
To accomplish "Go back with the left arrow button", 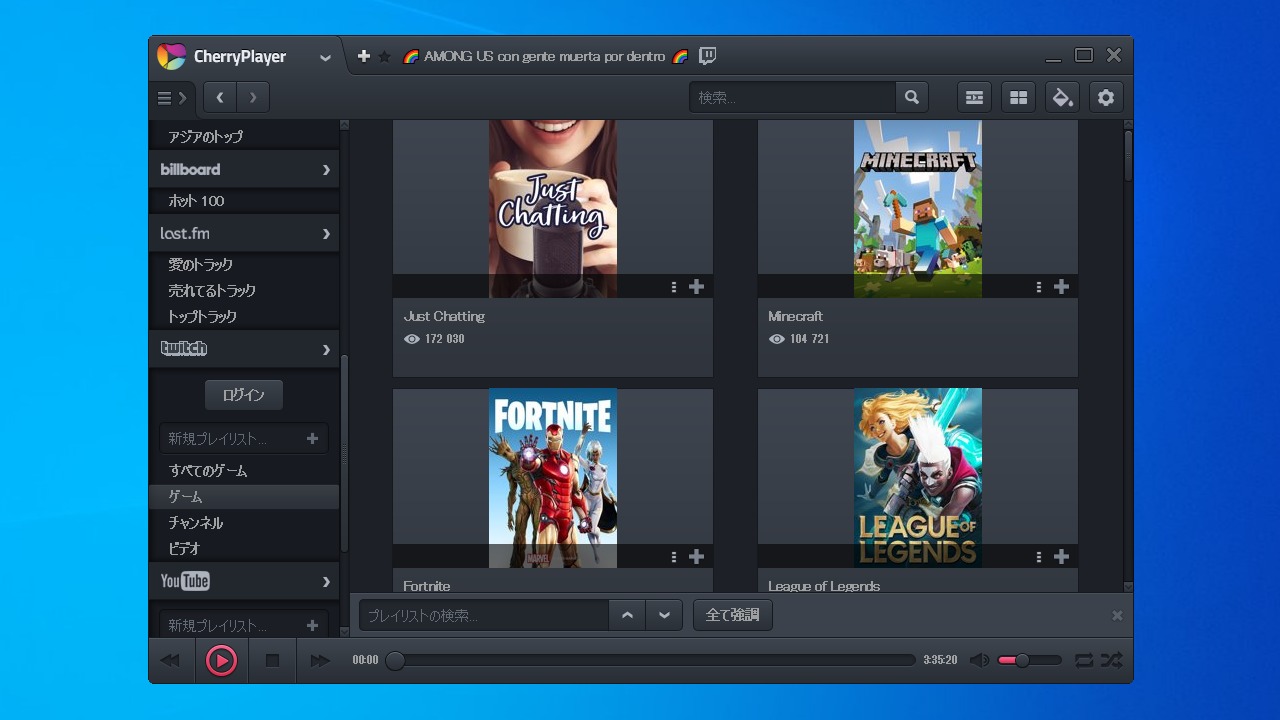I will click(x=220, y=98).
